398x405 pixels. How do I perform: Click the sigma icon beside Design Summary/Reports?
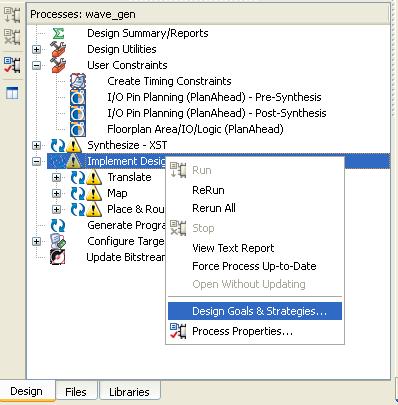(x=58, y=33)
